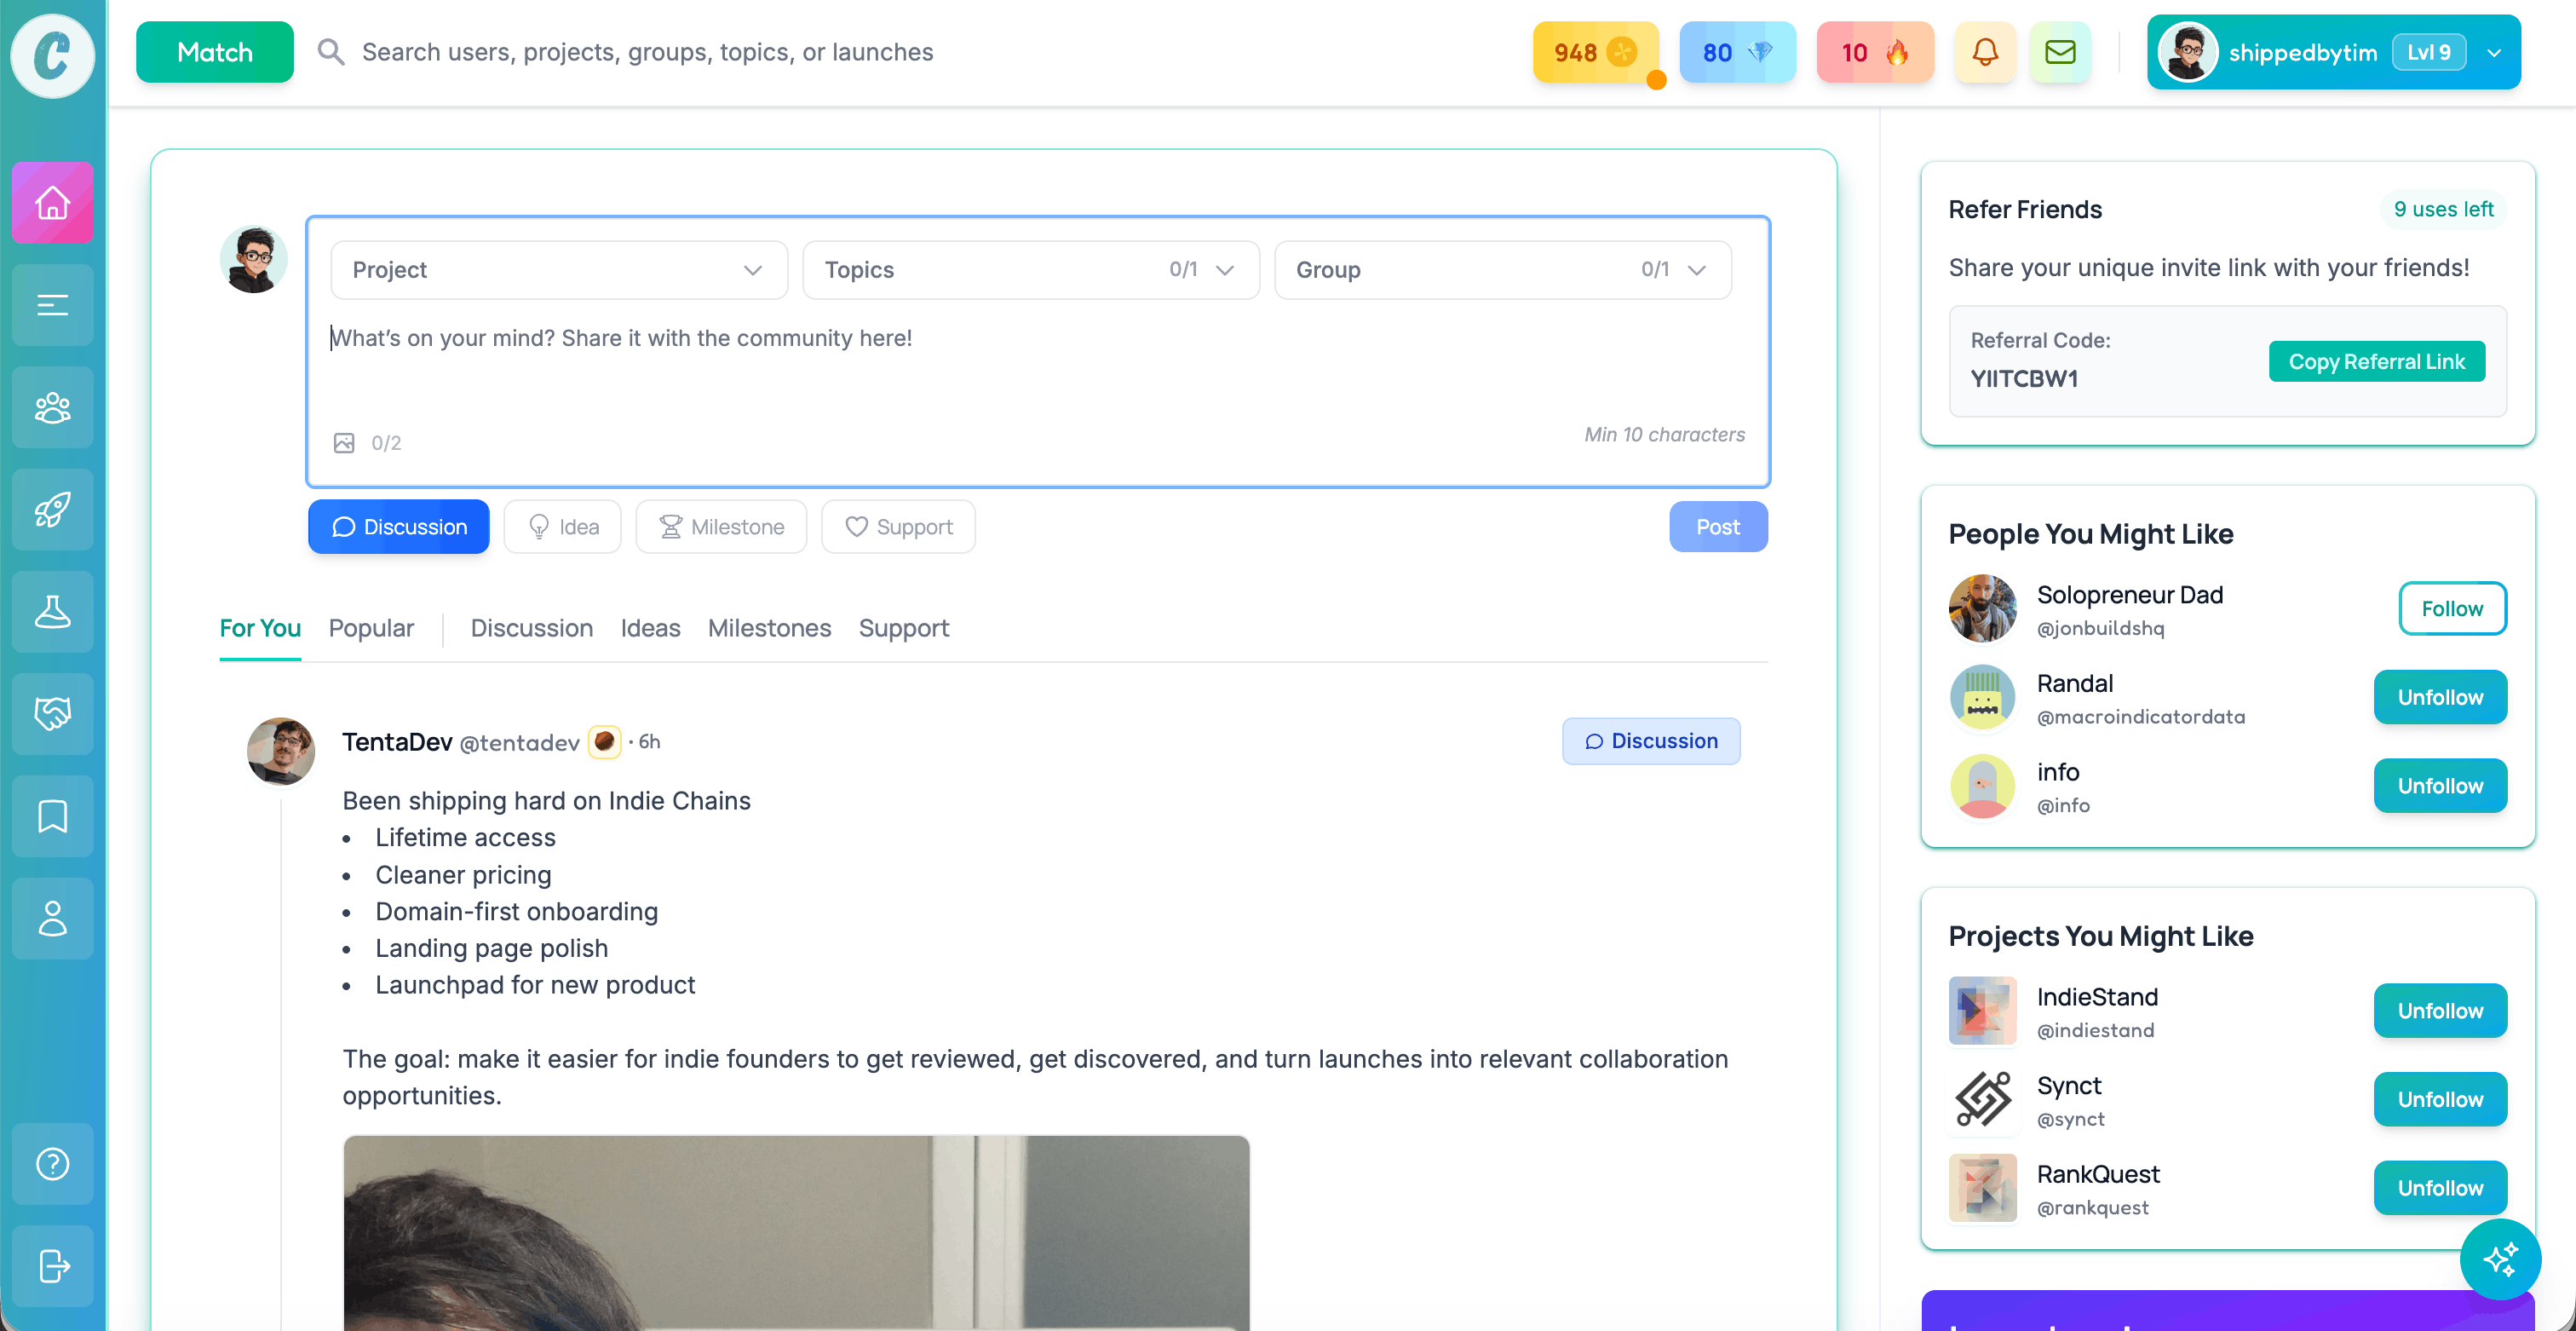Open the flask lab sidebar icon
Screen dimensions: 2576x1331
pyautogui.click(x=53, y=611)
